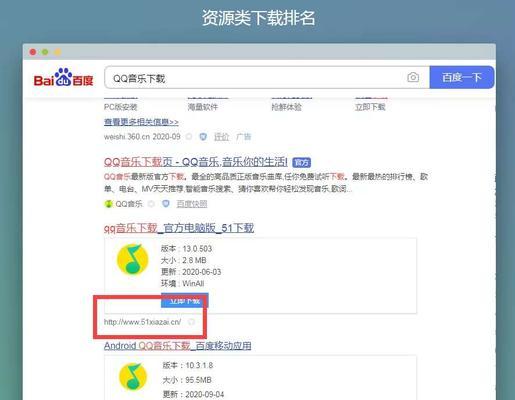
Task: Click the 评价 link beside weishi.360.cn
Action: [x=221, y=137]
